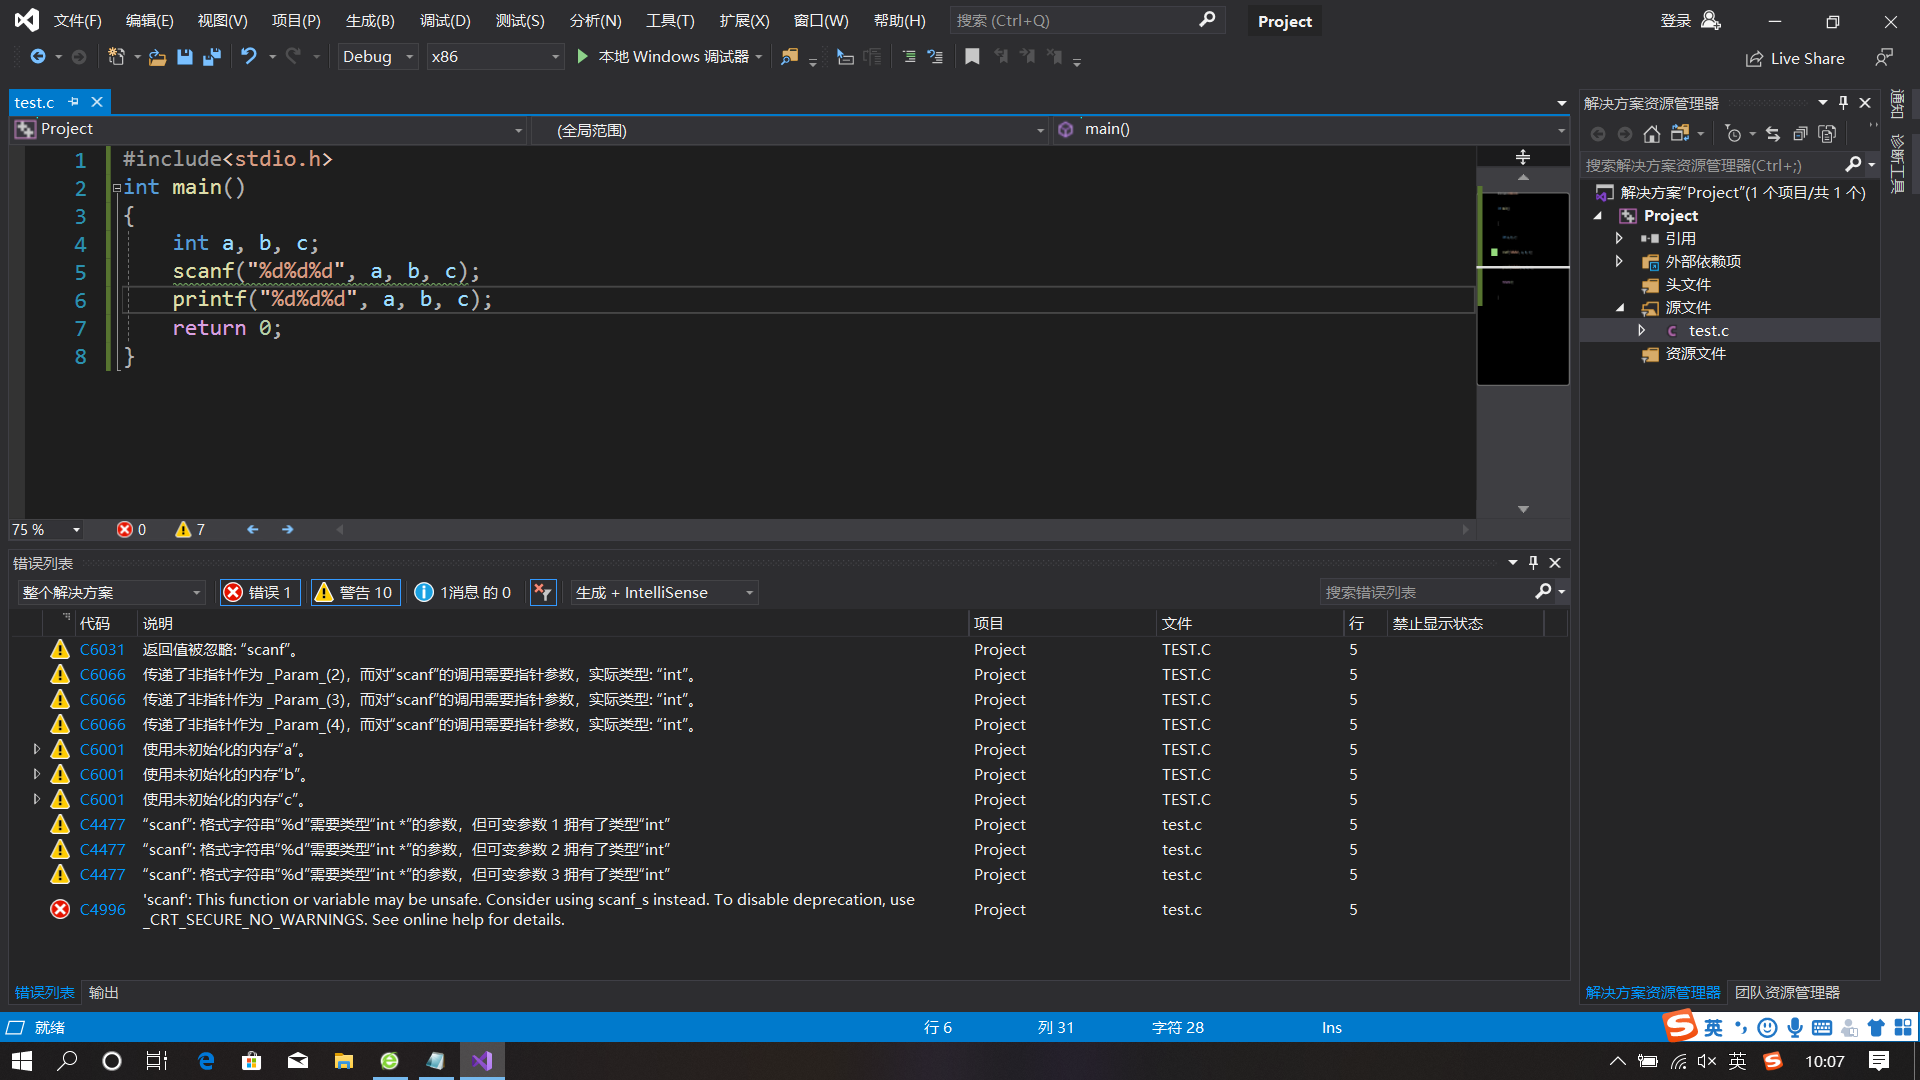Click the Solution Explorer search field
Image resolution: width=1920 pixels, height=1080 pixels.
[x=1712, y=165]
